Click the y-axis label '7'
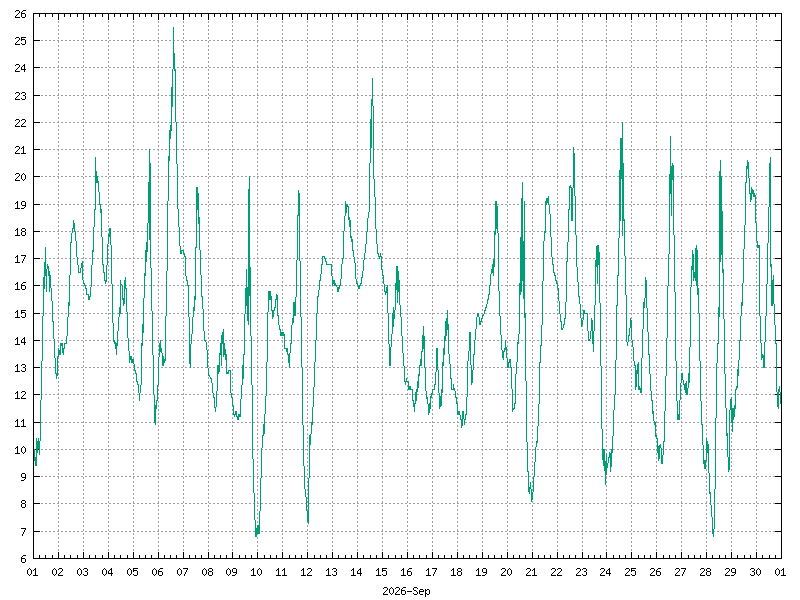This screenshot has width=800, height=600. (23, 532)
